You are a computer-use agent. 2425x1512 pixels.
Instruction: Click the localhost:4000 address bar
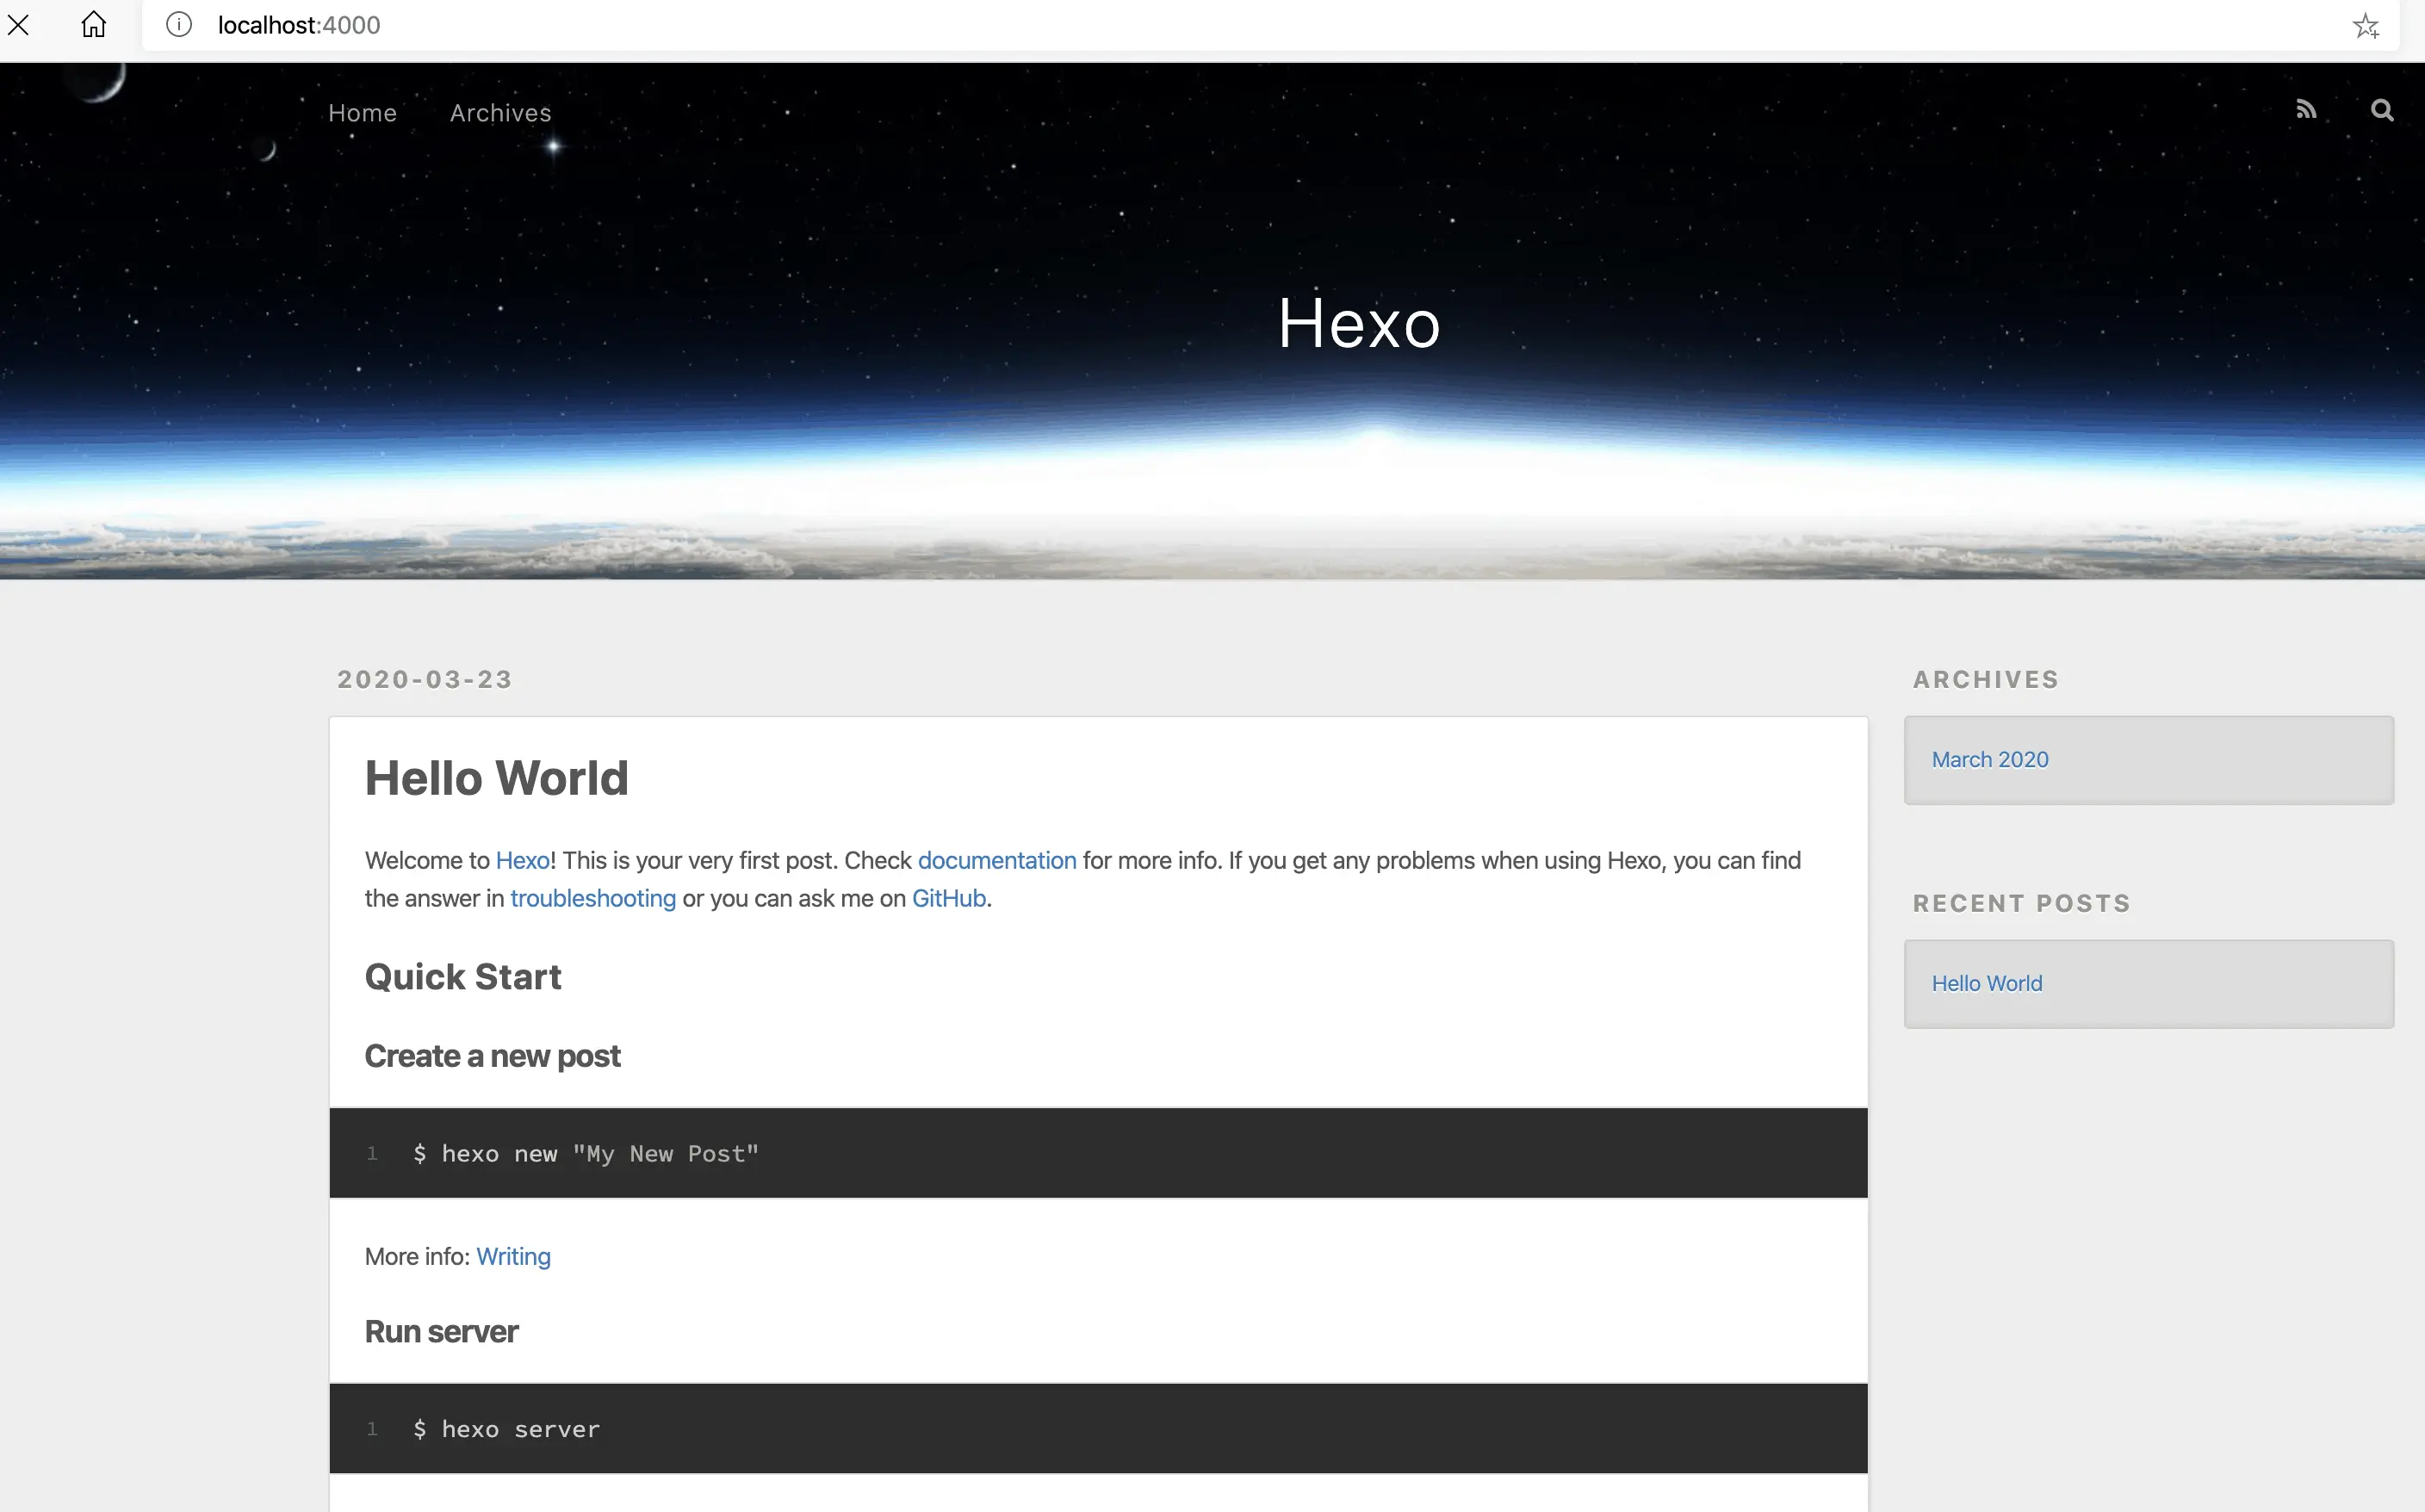1200,25
